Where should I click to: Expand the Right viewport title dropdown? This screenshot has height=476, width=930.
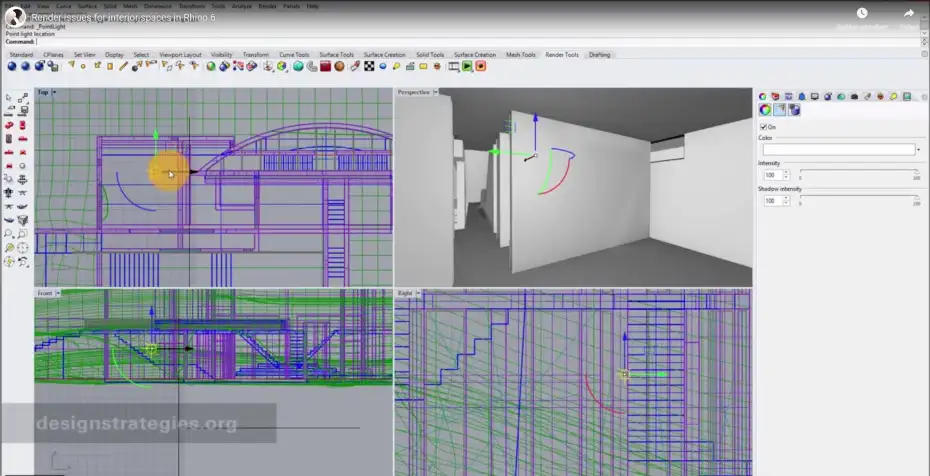[418, 293]
